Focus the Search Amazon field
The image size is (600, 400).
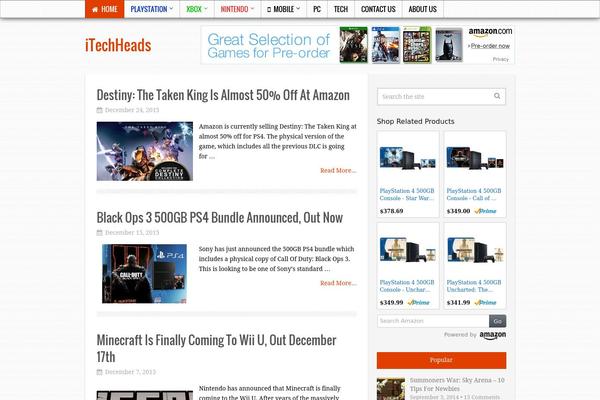point(433,321)
